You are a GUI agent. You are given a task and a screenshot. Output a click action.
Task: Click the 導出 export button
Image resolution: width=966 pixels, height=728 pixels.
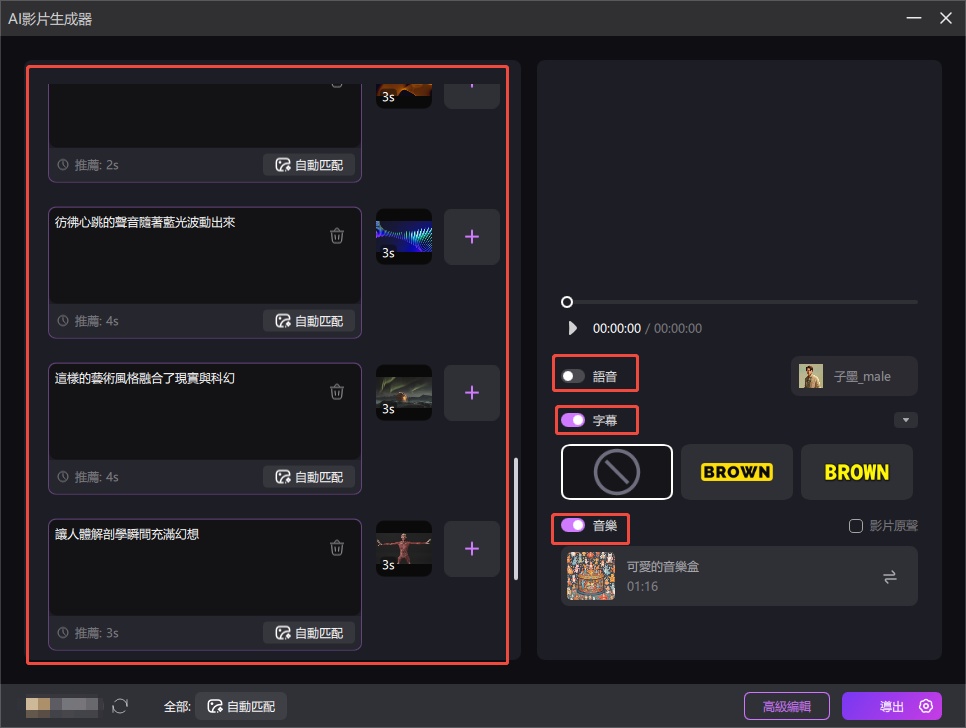point(891,706)
